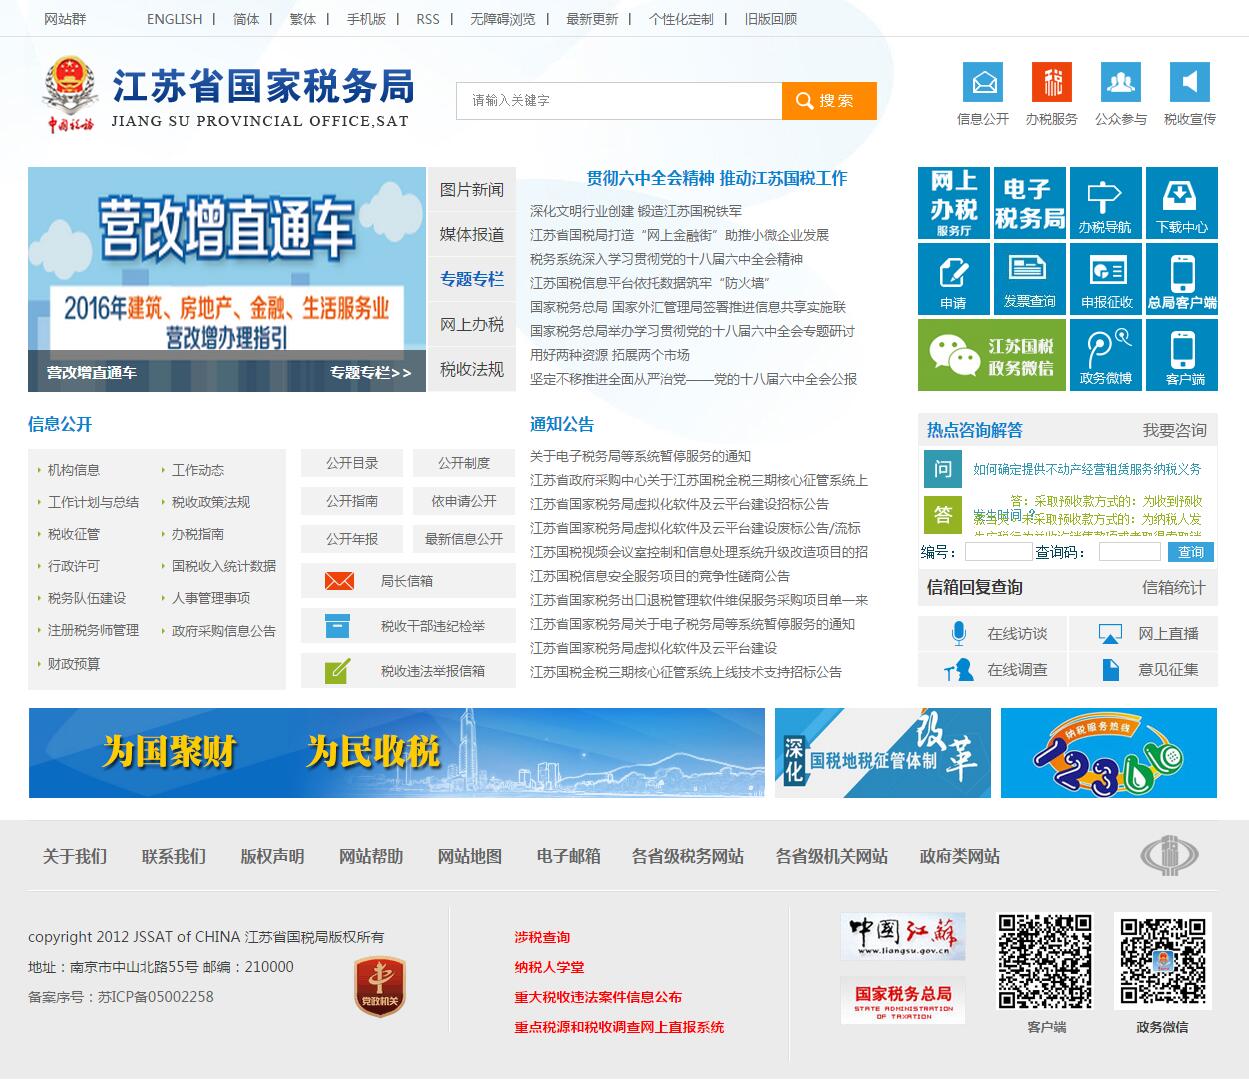Viewport: 1249px width, 1080px height.
Task: Open 关于电子税务局等系统暂停服务的通知
Action: (x=640, y=456)
